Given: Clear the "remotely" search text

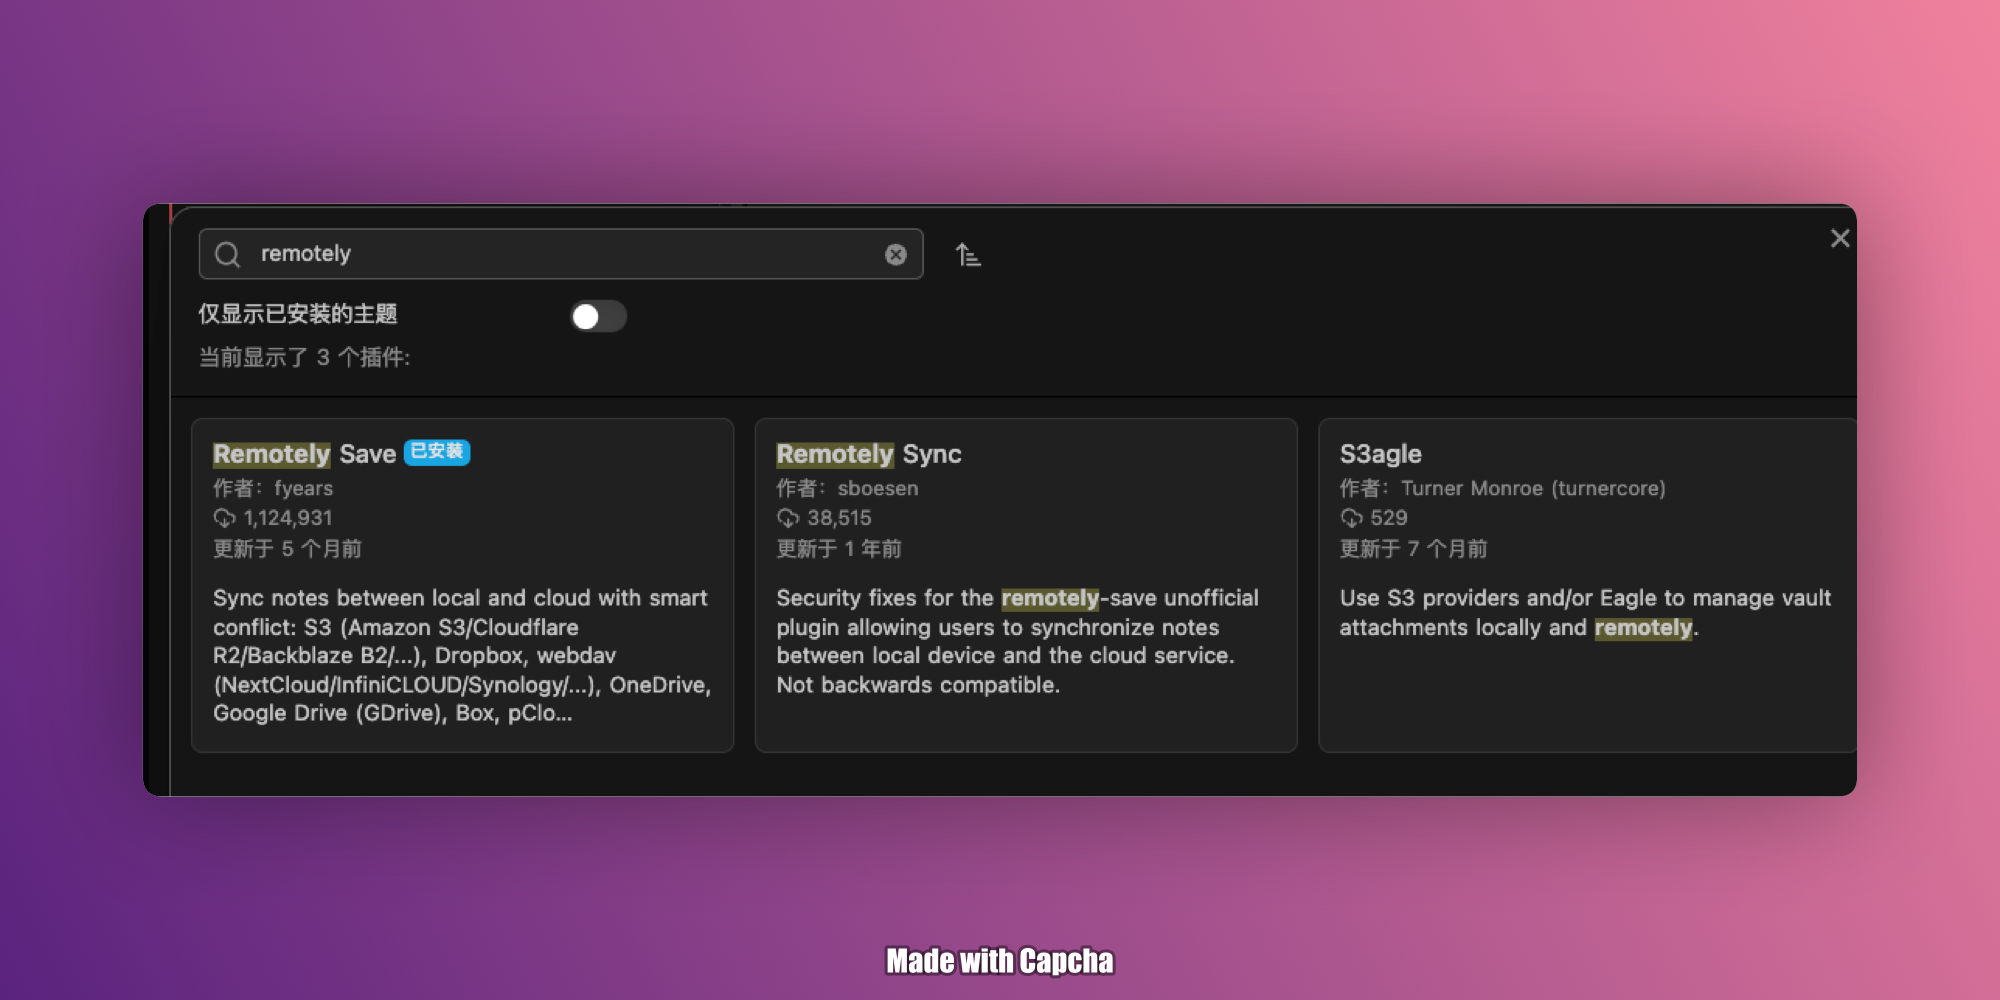Looking at the screenshot, I should 894,254.
